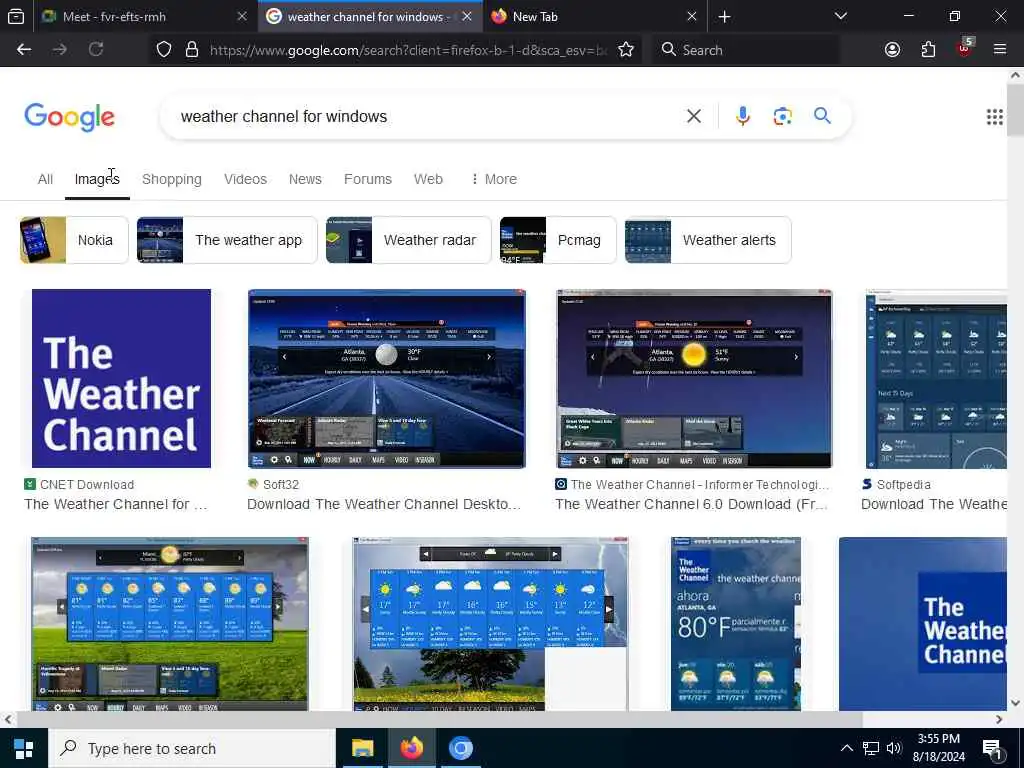The image size is (1024, 768).
Task: Open the Chromium taskbar icon
Action: [x=460, y=748]
